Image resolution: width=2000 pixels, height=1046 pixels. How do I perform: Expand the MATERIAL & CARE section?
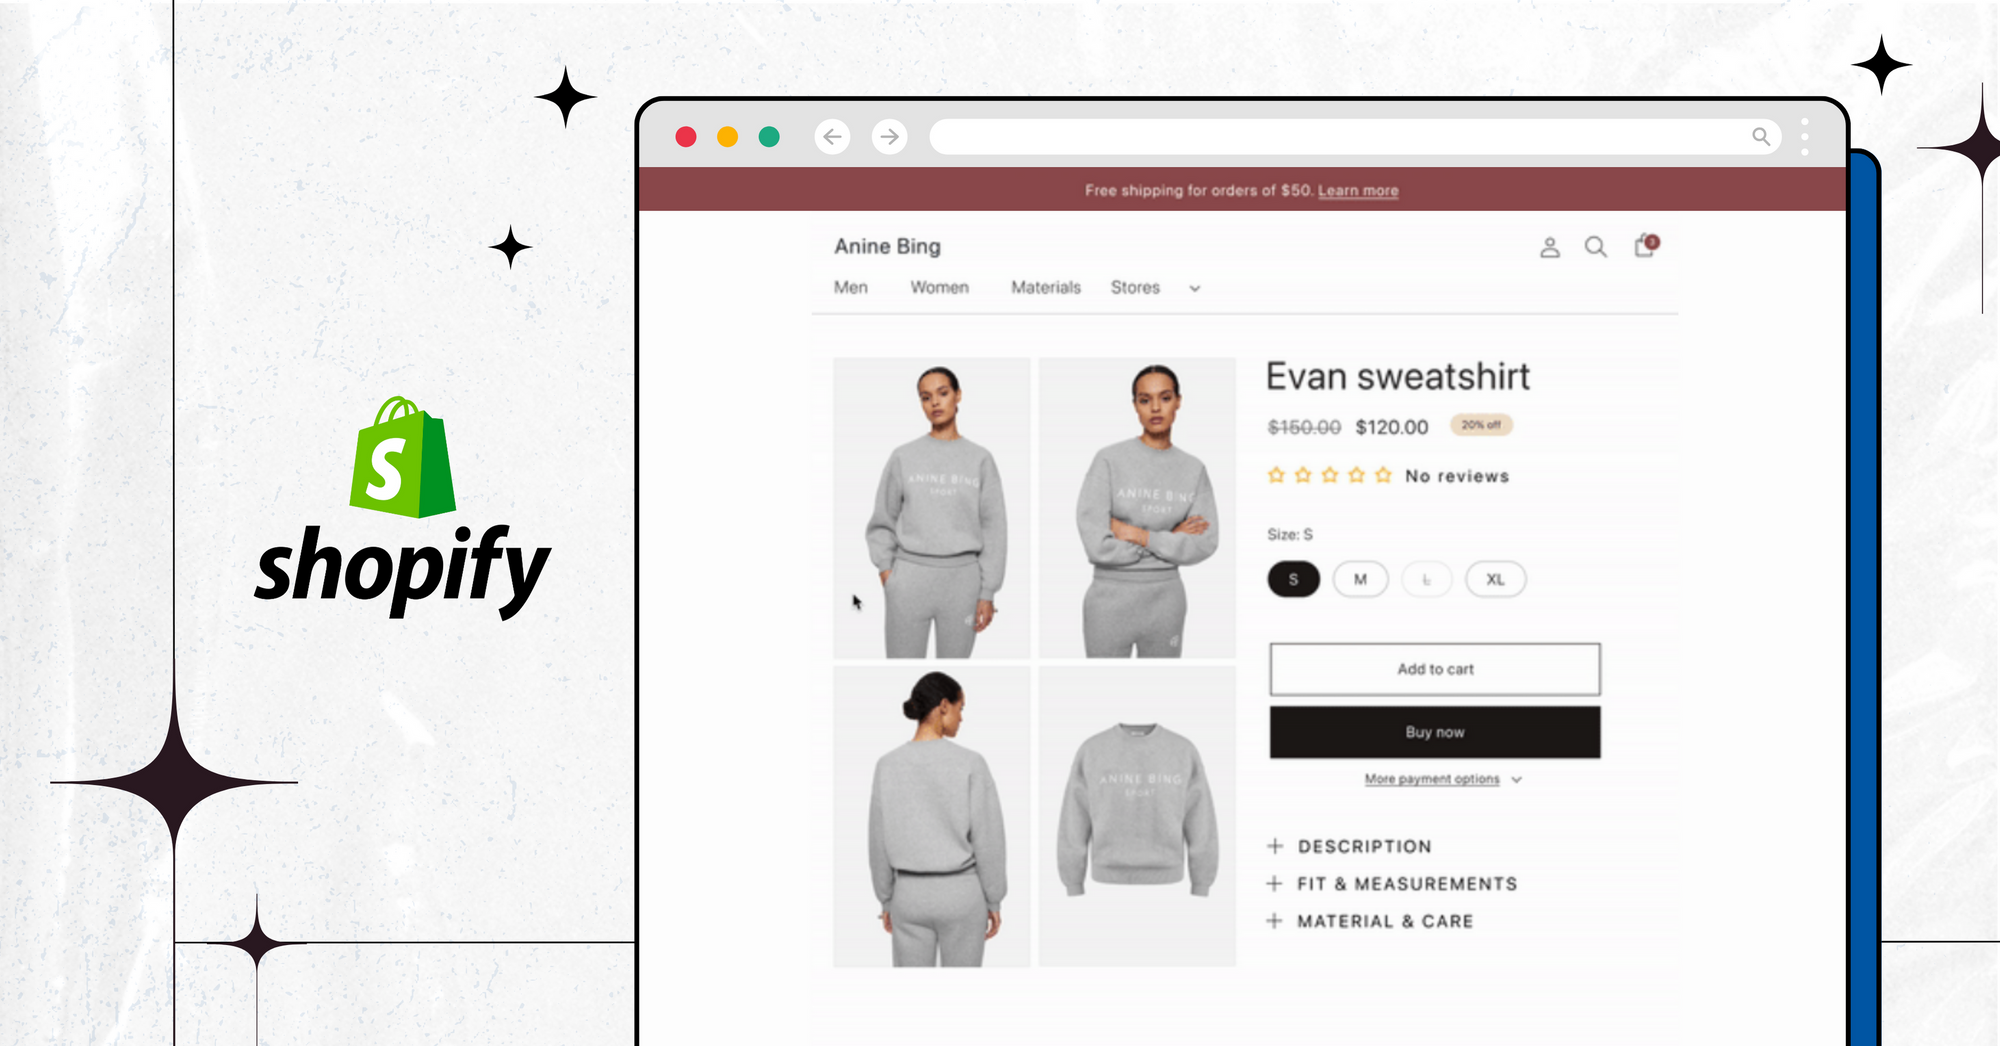point(1370,921)
